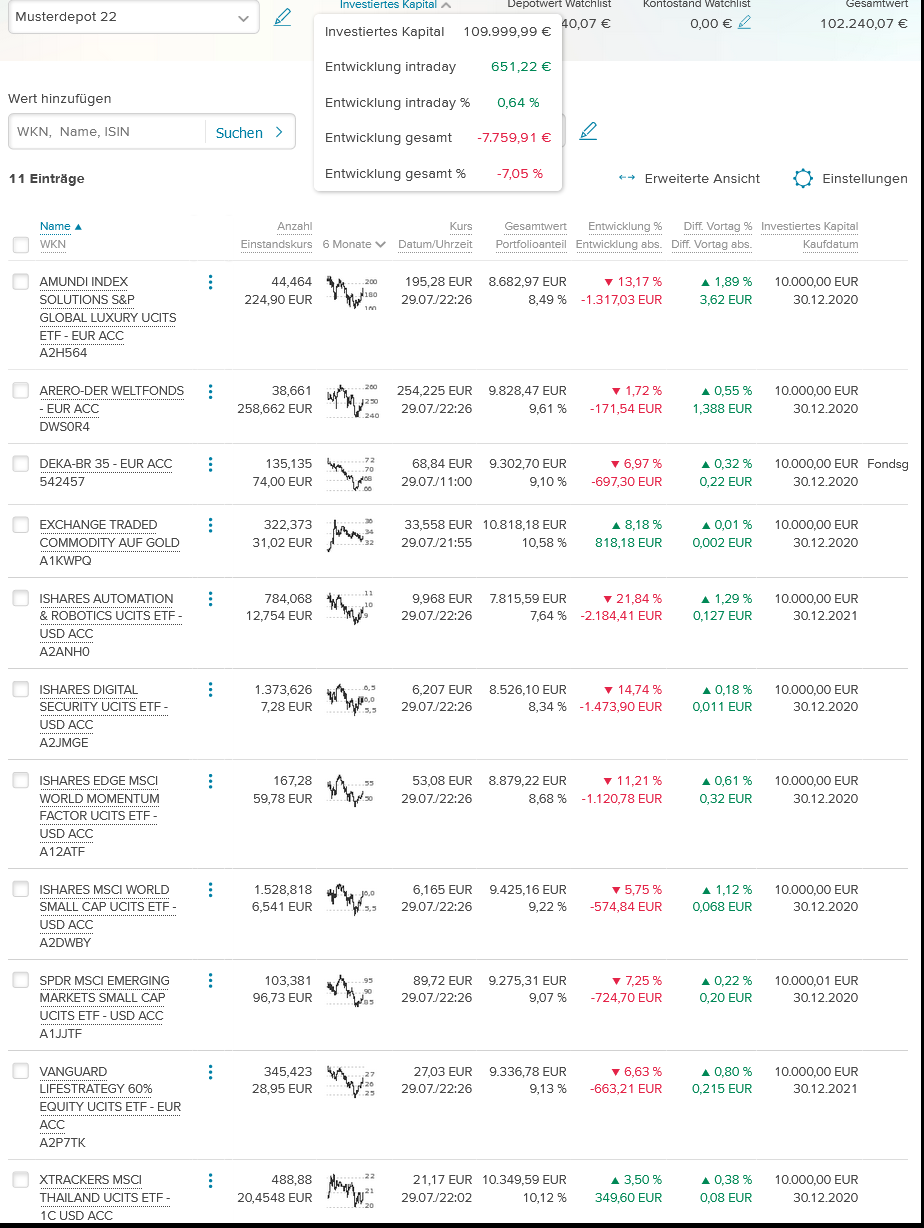Edit the Kontostand Watchlist value
924x1228 pixels.
point(744,23)
